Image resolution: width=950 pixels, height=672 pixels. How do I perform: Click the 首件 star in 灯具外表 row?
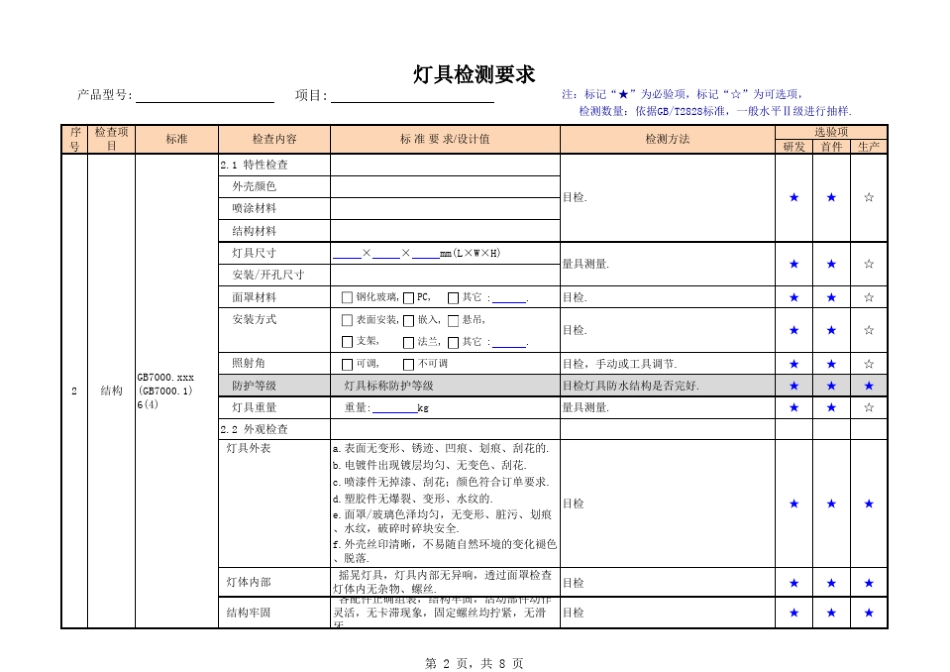tap(831, 504)
